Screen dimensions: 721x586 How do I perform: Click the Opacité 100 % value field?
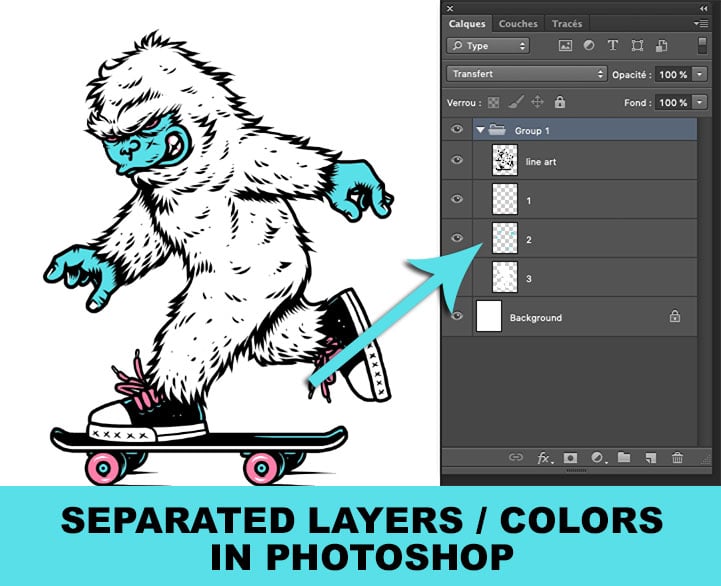click(x=673, y=75)
